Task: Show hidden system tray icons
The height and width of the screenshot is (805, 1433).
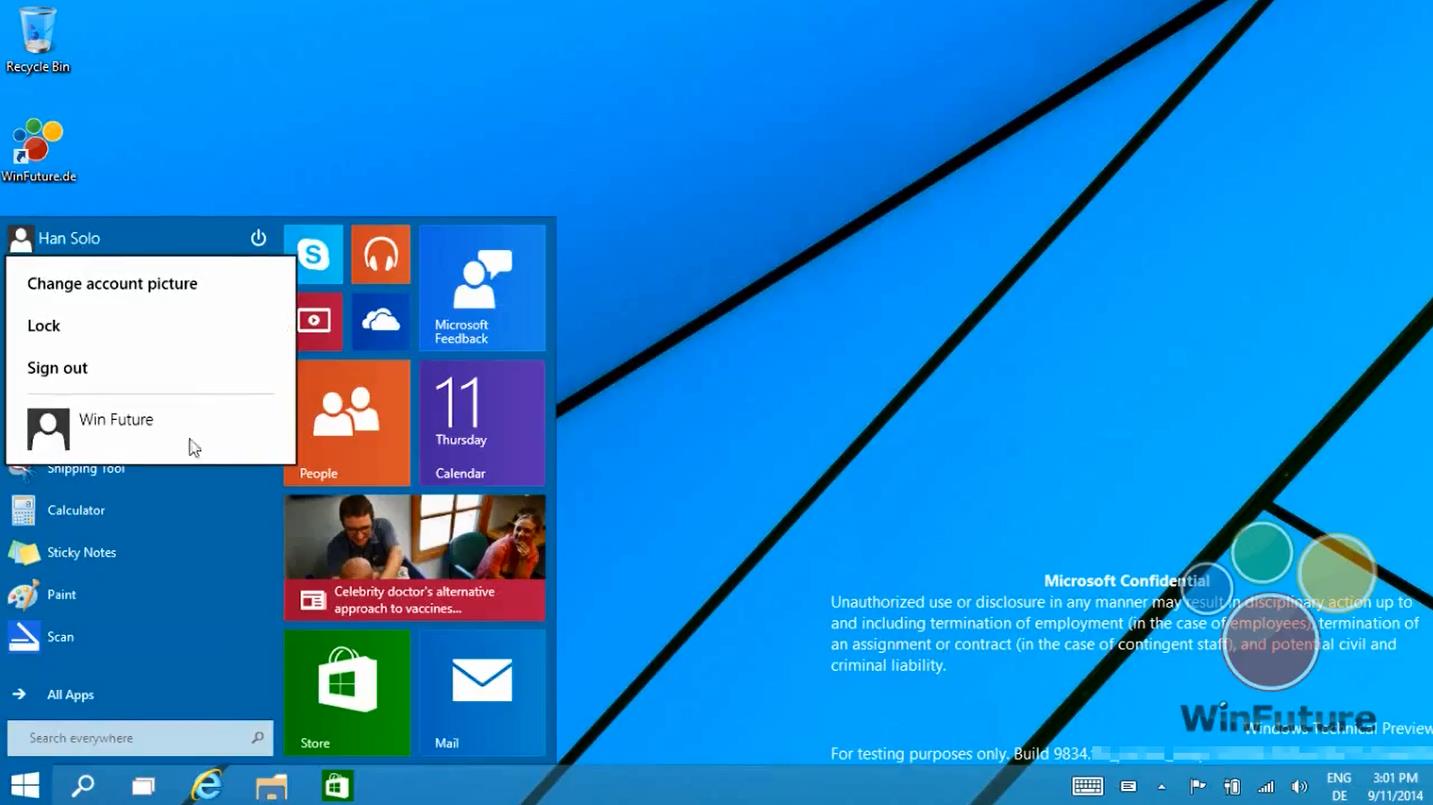Action: click(1161, 786)
